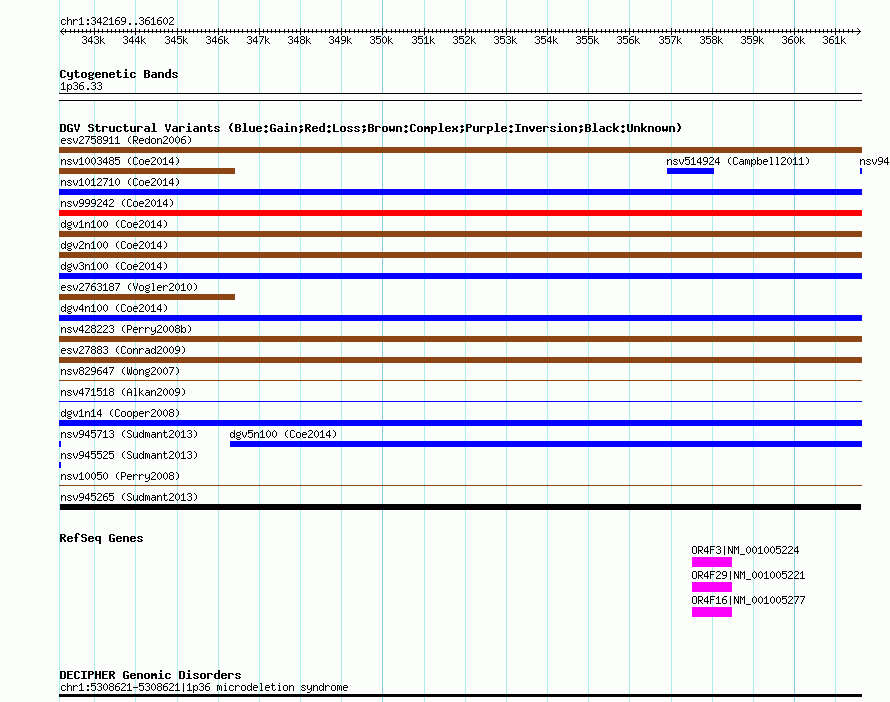Click the short brown esv2763187 bar
The image size is (890, 702).
pos(147,297)
